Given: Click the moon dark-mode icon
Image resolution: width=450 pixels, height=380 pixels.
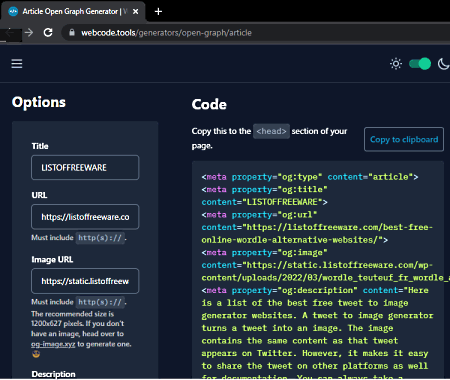Looking at the screenshot, I should coord(444,64).
